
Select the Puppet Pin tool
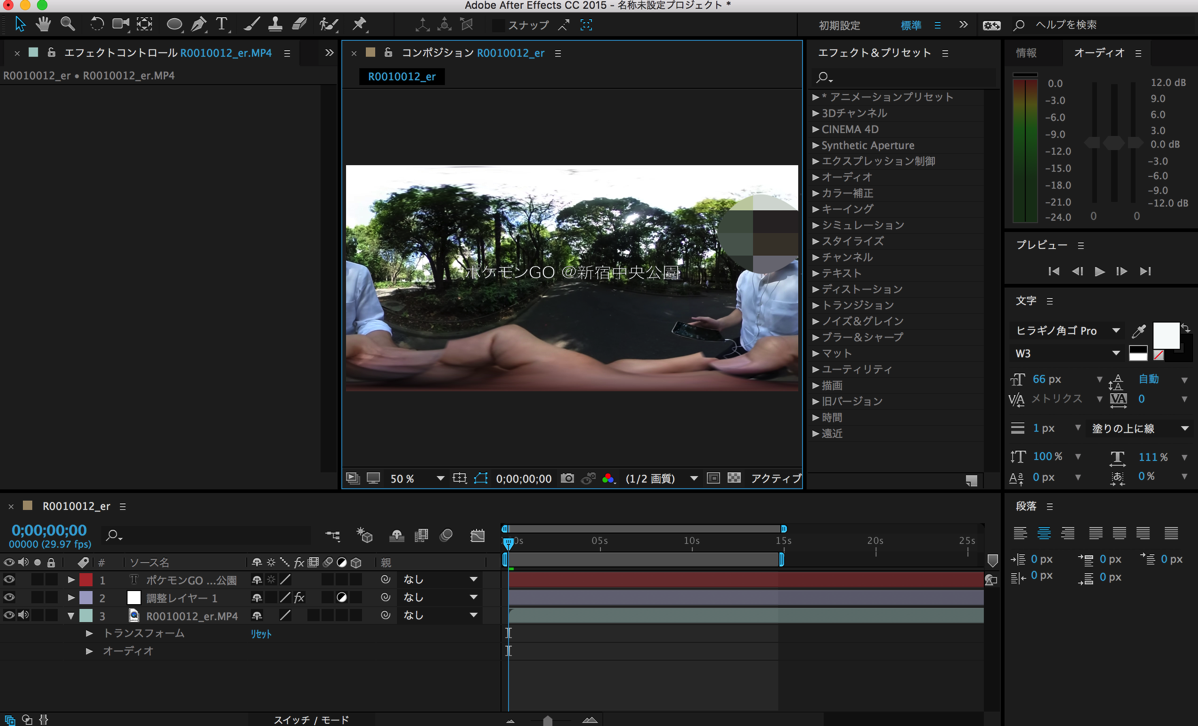click(x=358, y=24)
